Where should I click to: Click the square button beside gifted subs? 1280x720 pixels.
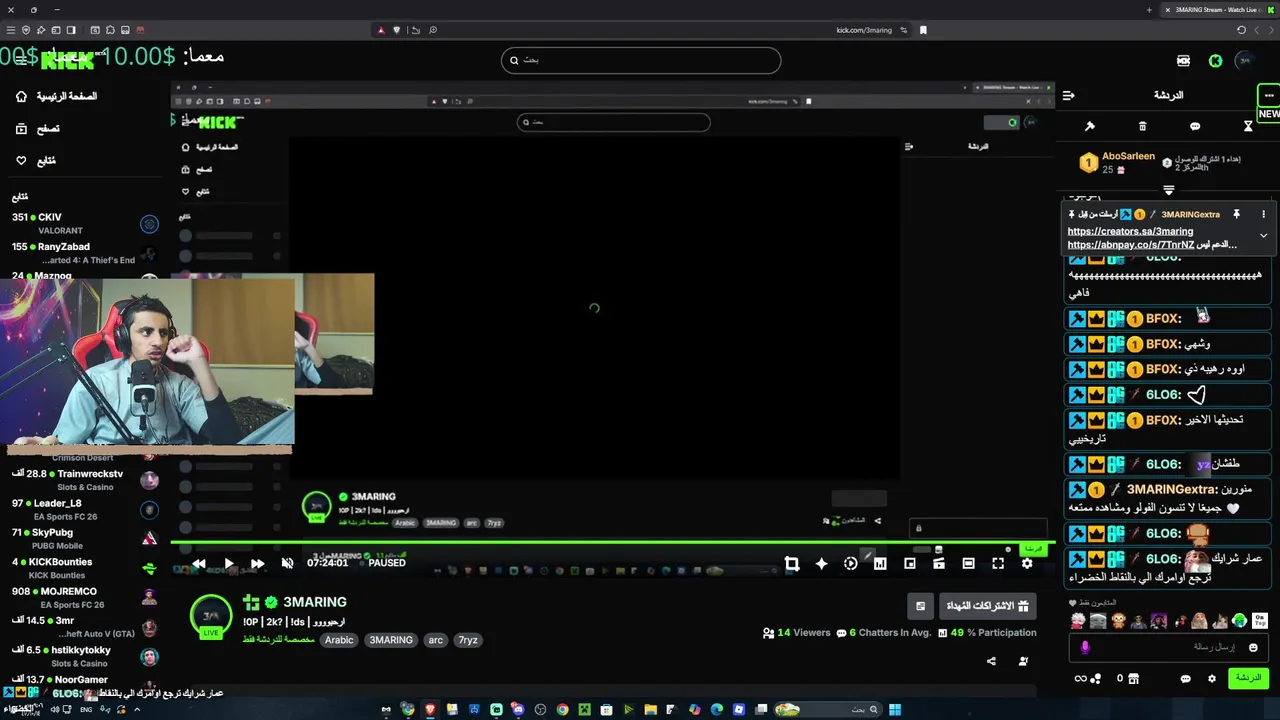921,606
